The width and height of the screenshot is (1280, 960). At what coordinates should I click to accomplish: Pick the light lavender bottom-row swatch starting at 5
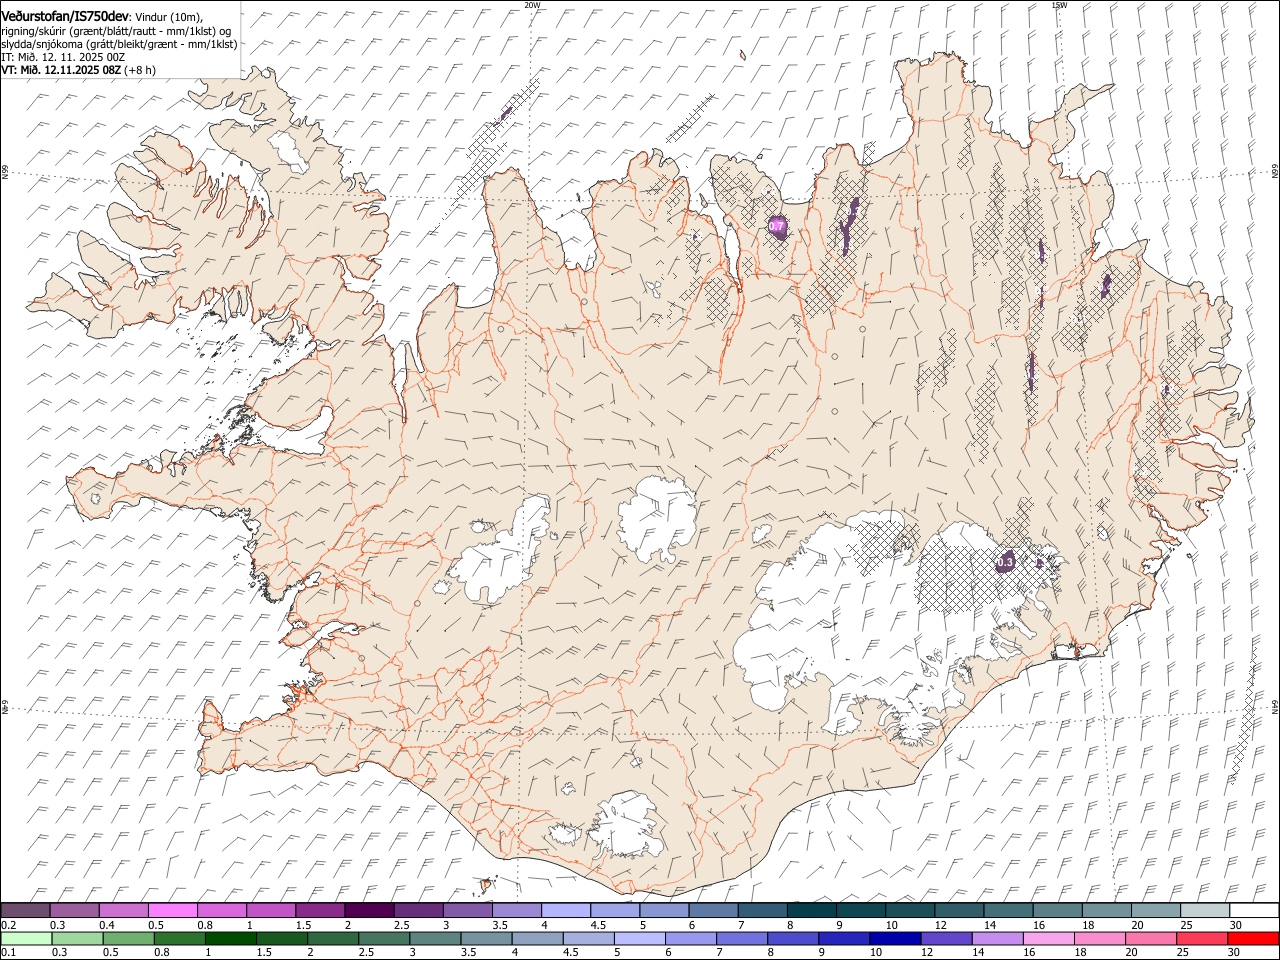(x=640, y=938)
